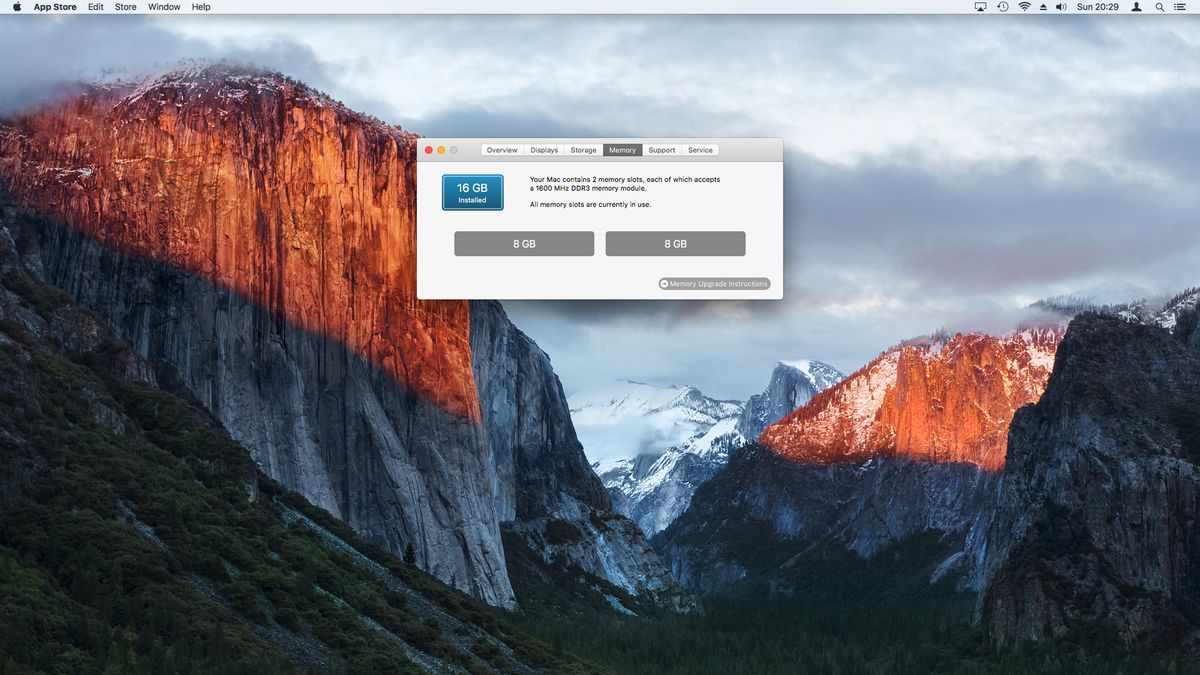Switch to the Displays tab

pos(543,149)
